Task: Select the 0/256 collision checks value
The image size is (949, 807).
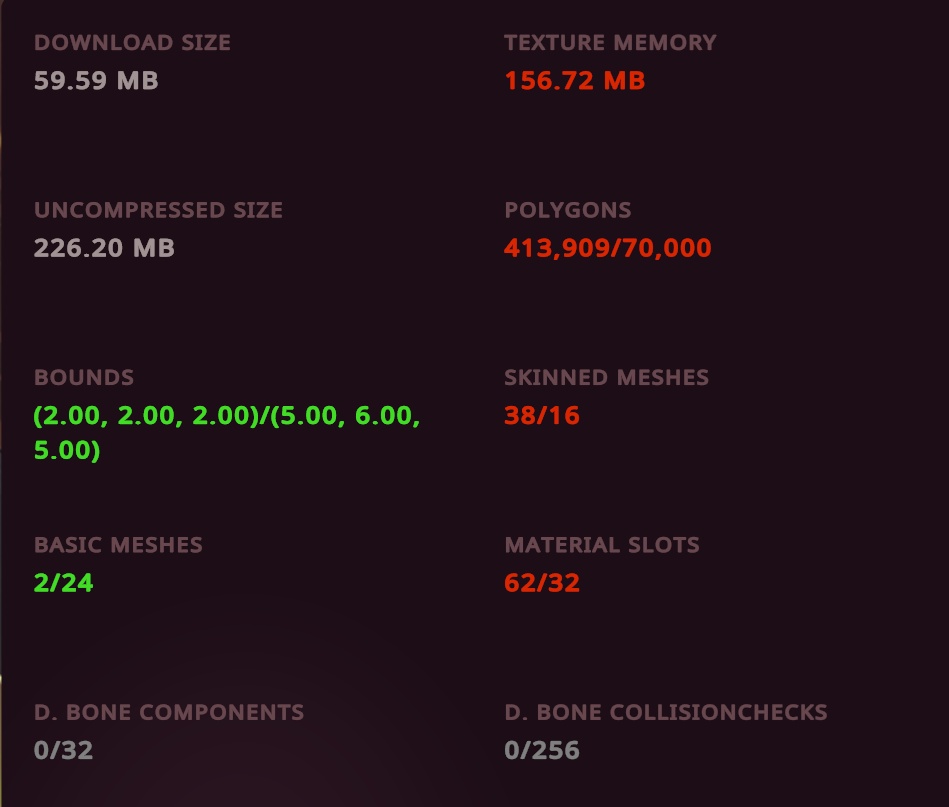Action: pos(542,751)
